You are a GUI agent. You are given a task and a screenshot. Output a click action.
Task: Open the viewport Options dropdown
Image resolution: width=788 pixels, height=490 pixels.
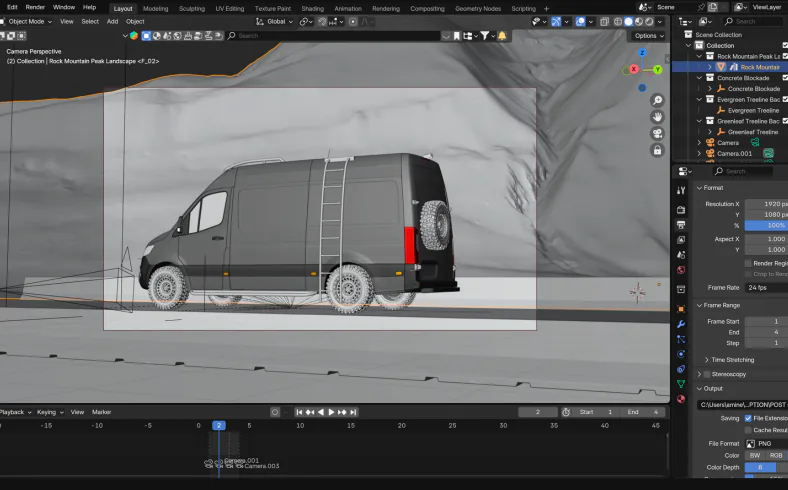(649, 36)
